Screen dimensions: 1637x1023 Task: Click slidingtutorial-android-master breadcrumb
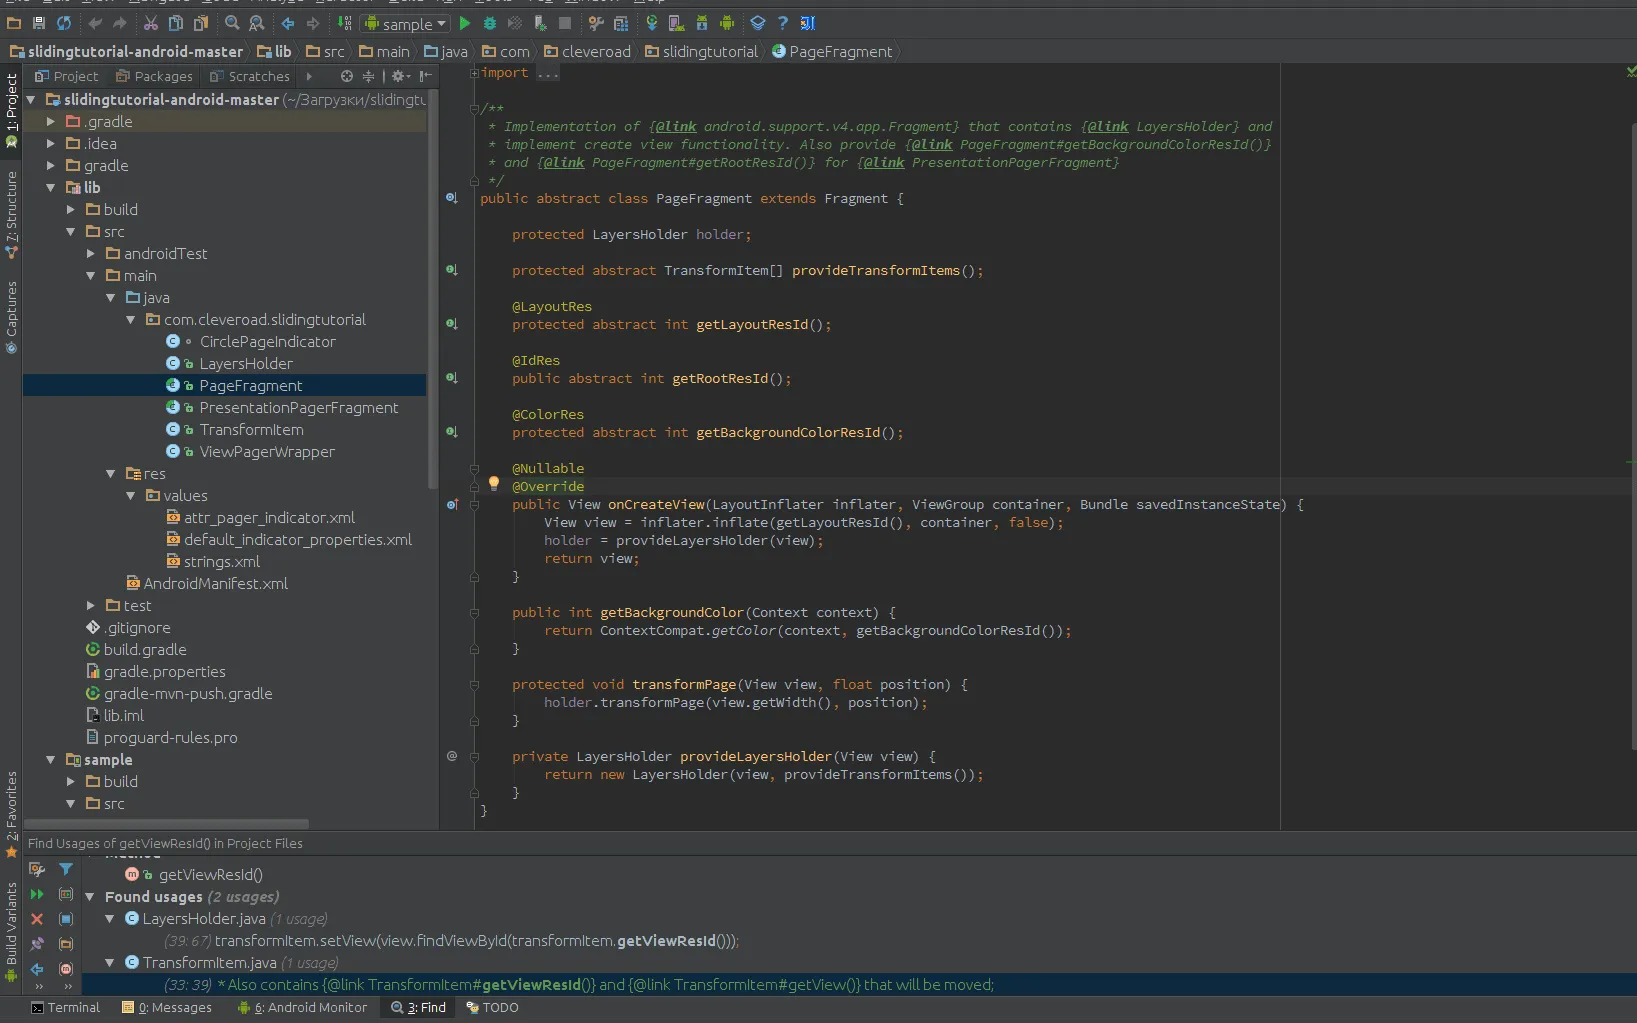click(127, 51)
